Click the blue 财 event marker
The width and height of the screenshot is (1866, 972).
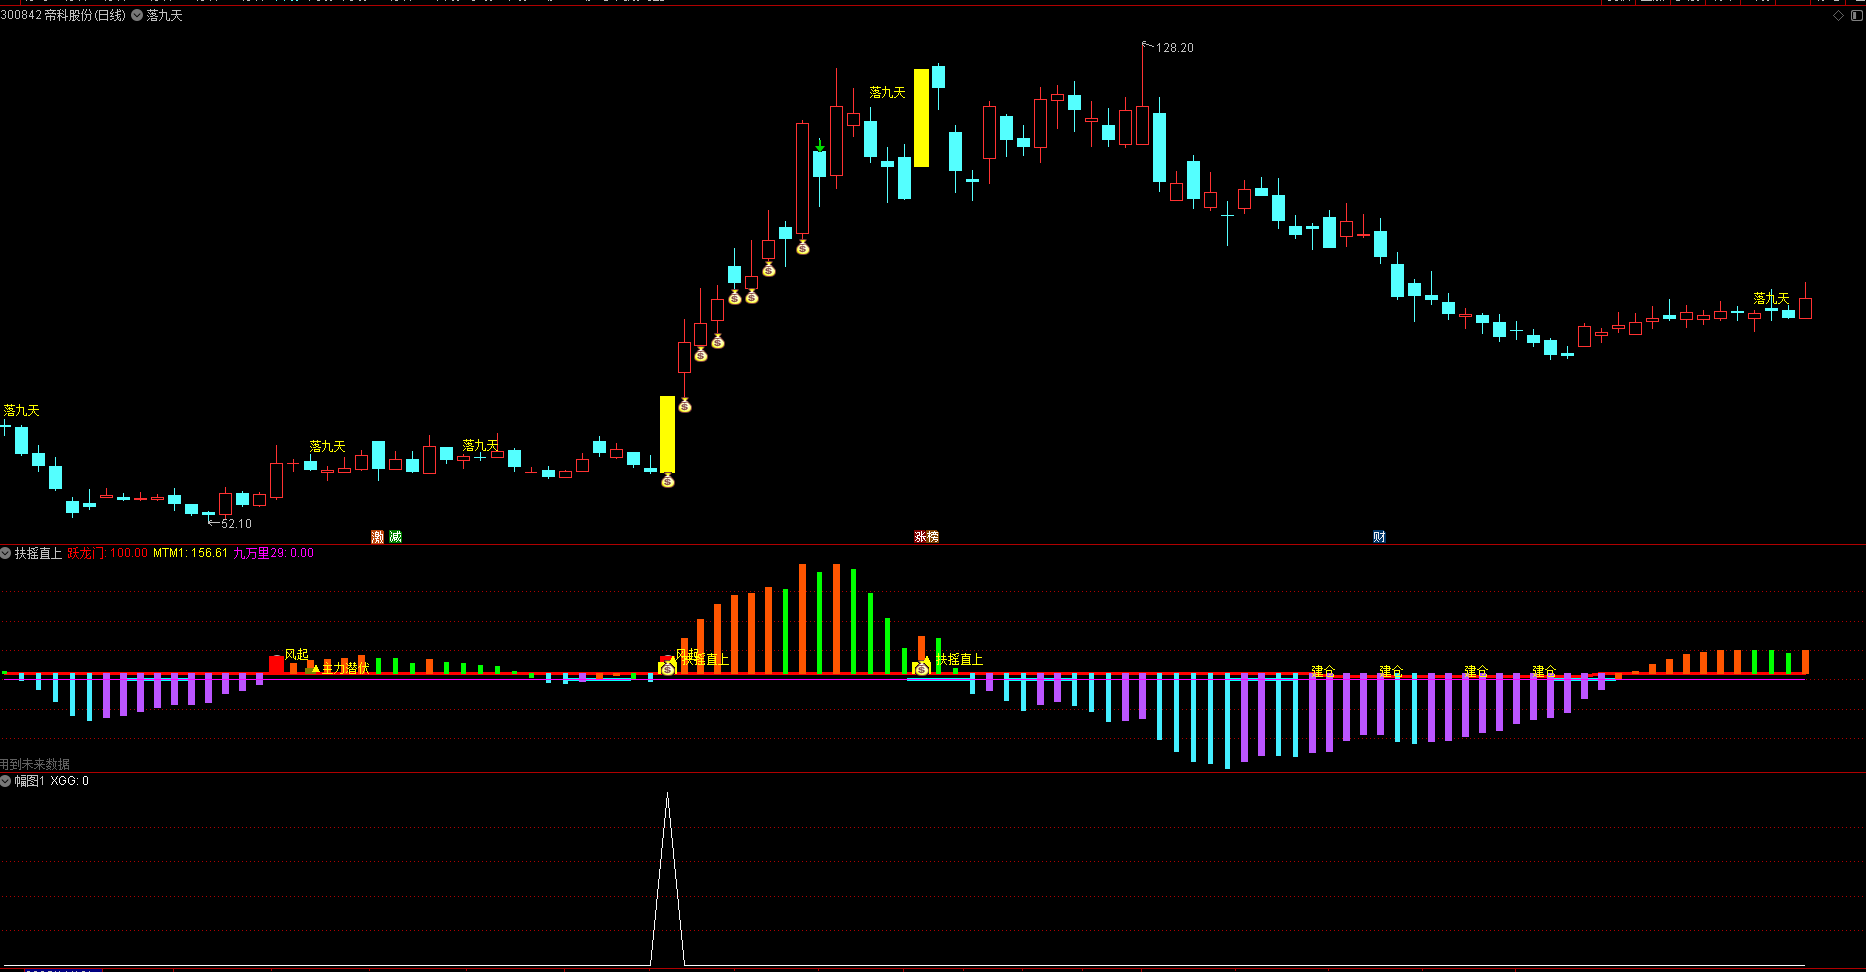click(1379, 537)
